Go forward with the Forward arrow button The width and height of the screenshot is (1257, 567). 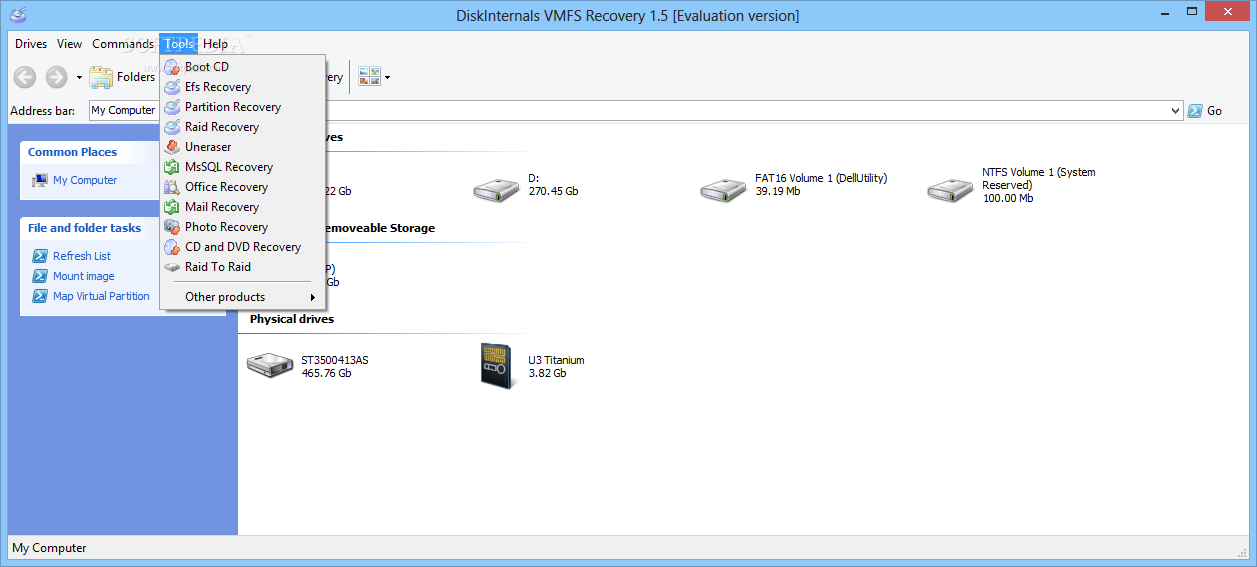coord(56,77)
